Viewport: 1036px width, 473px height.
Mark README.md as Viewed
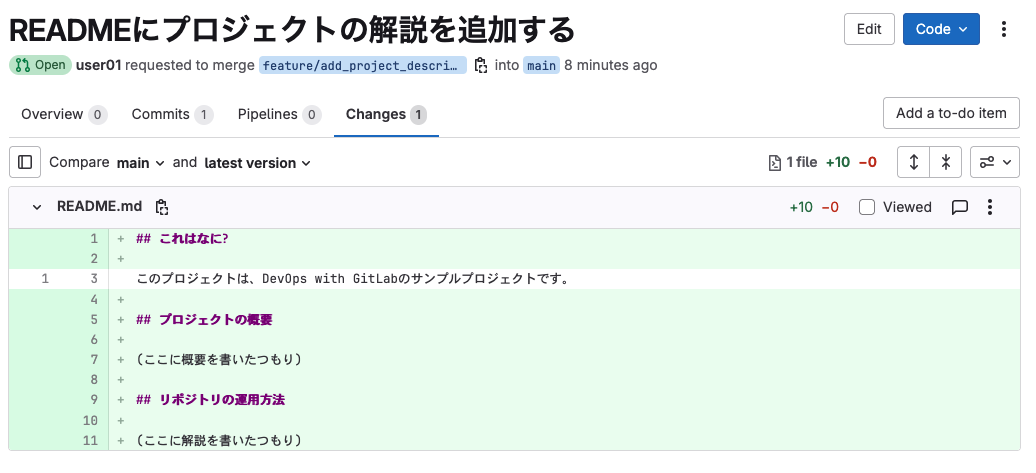point(867,207)
